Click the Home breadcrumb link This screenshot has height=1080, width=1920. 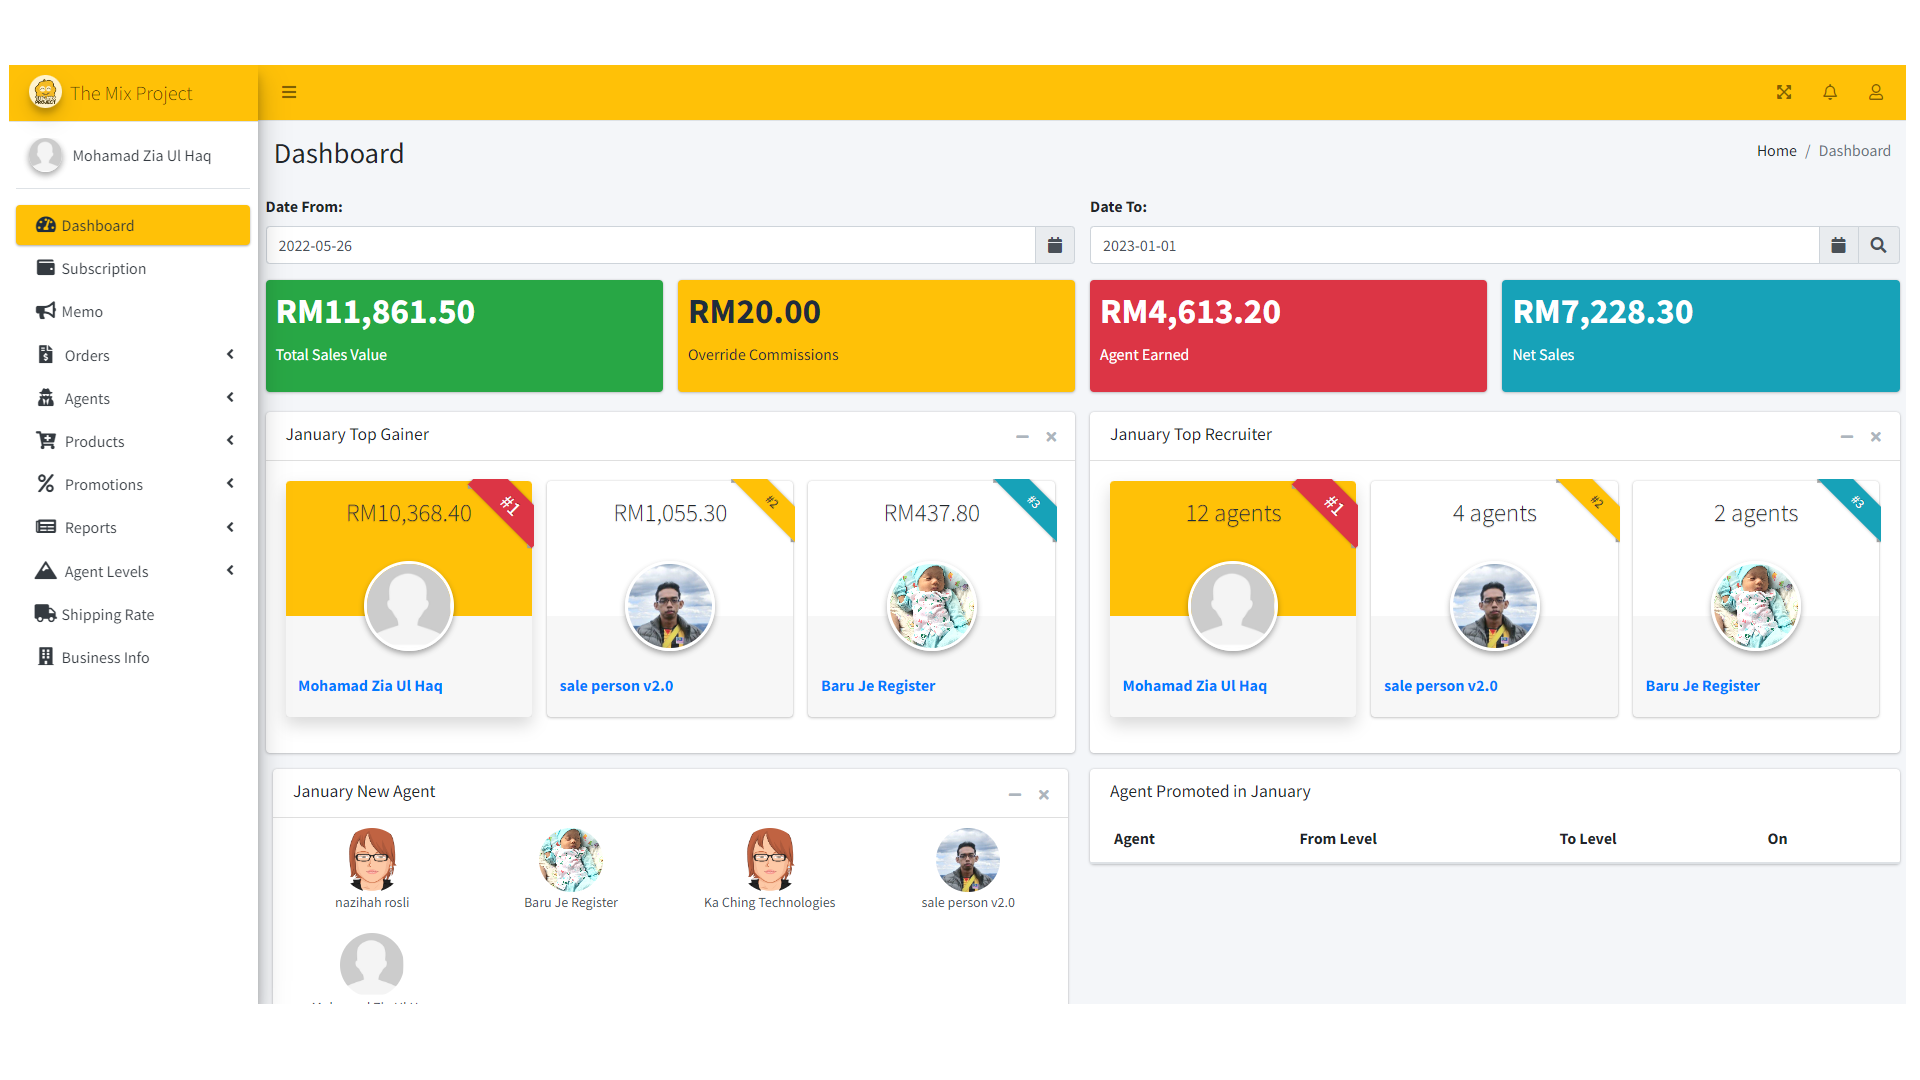pos(1776,151)
